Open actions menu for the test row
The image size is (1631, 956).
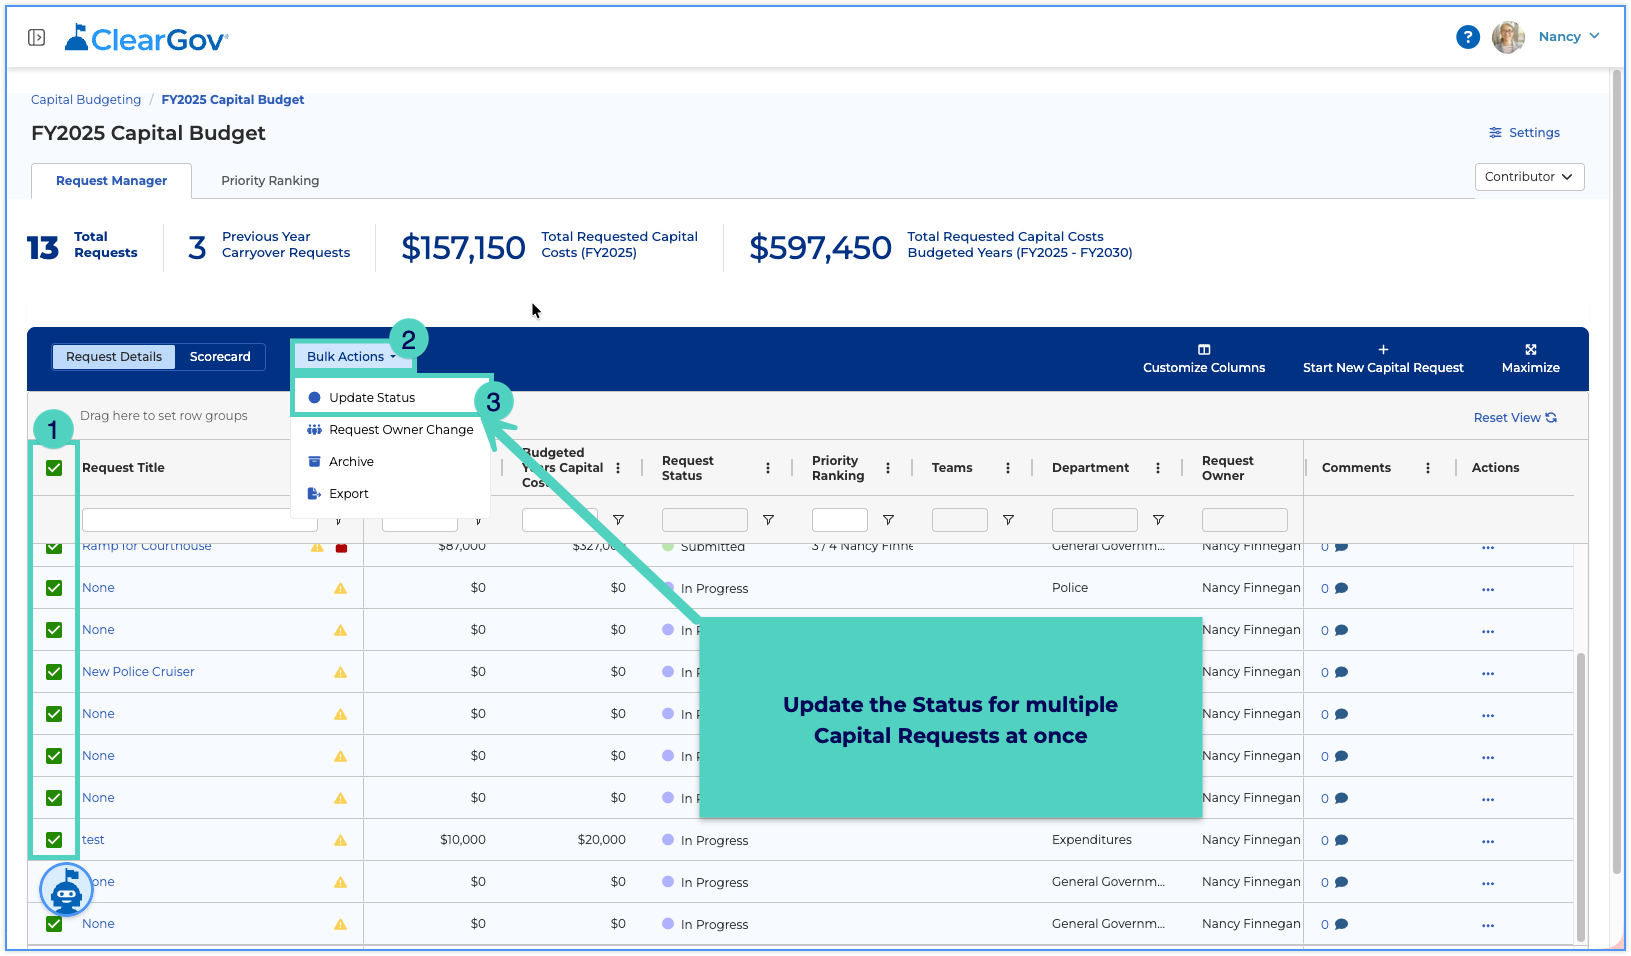click(x=1487, y=841)
